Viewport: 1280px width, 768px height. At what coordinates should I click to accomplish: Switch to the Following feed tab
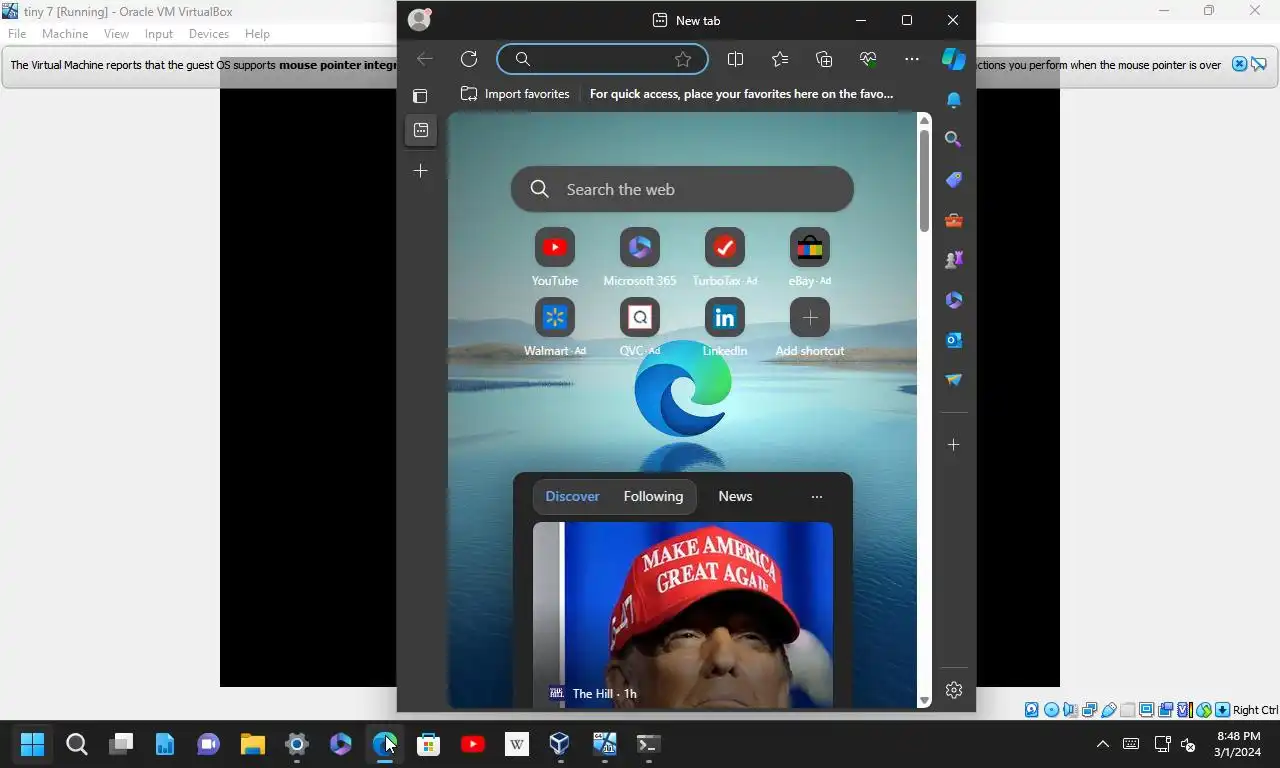[x=653, y=496]
